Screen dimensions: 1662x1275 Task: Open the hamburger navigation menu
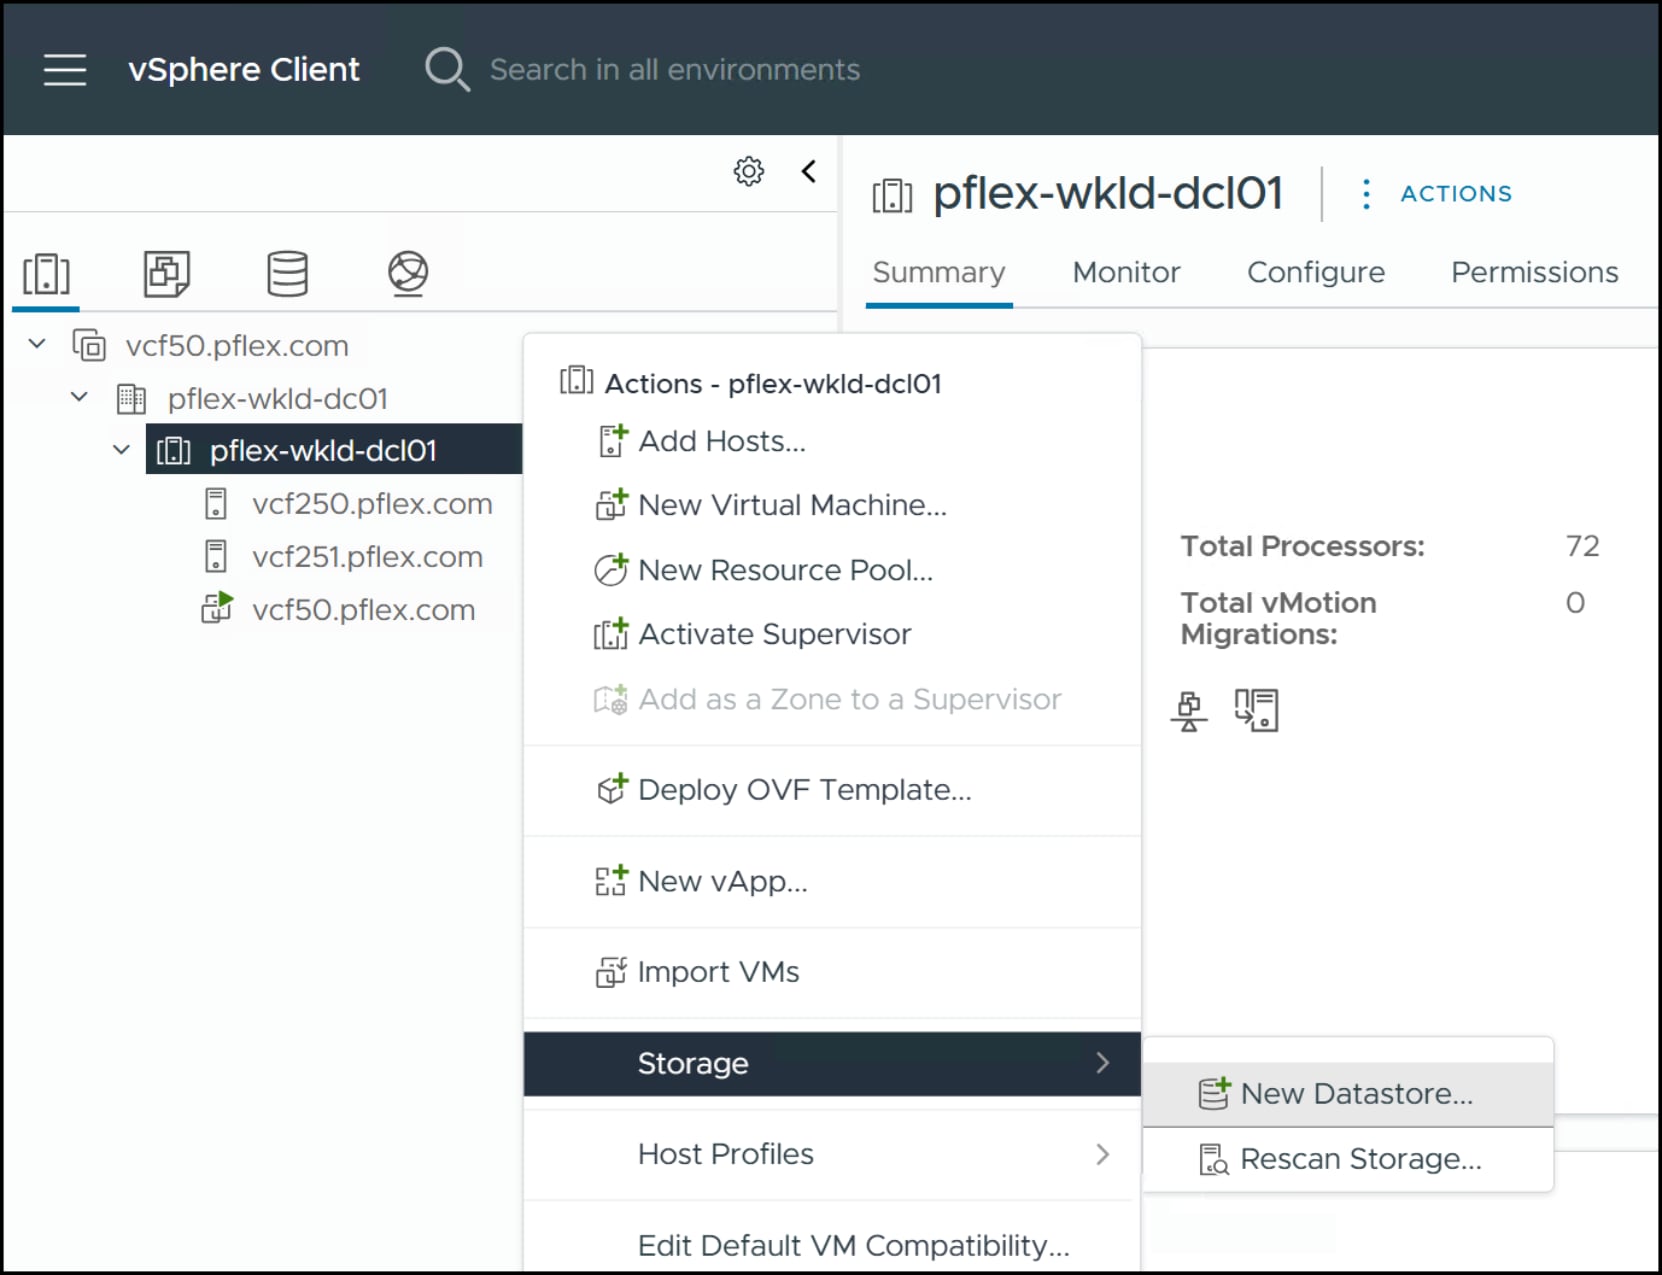pyautogui.click(x=65, y=70)
